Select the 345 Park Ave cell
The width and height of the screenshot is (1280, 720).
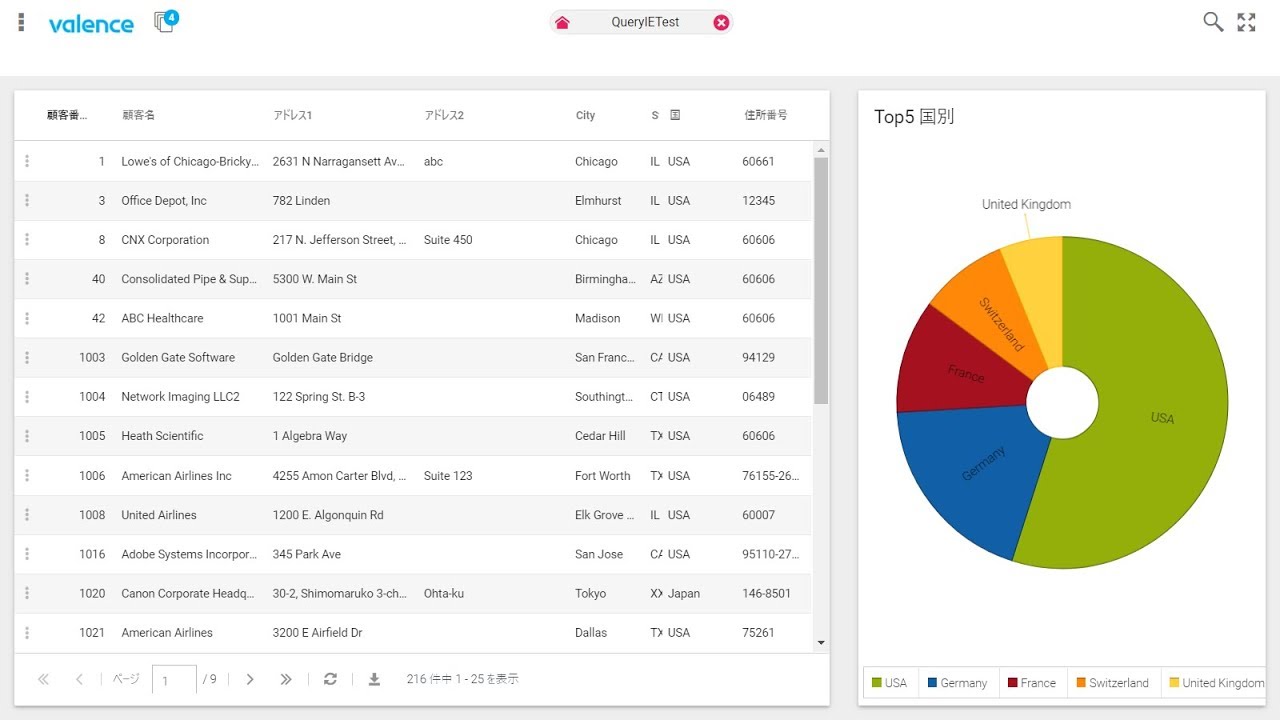pos(307,554)
